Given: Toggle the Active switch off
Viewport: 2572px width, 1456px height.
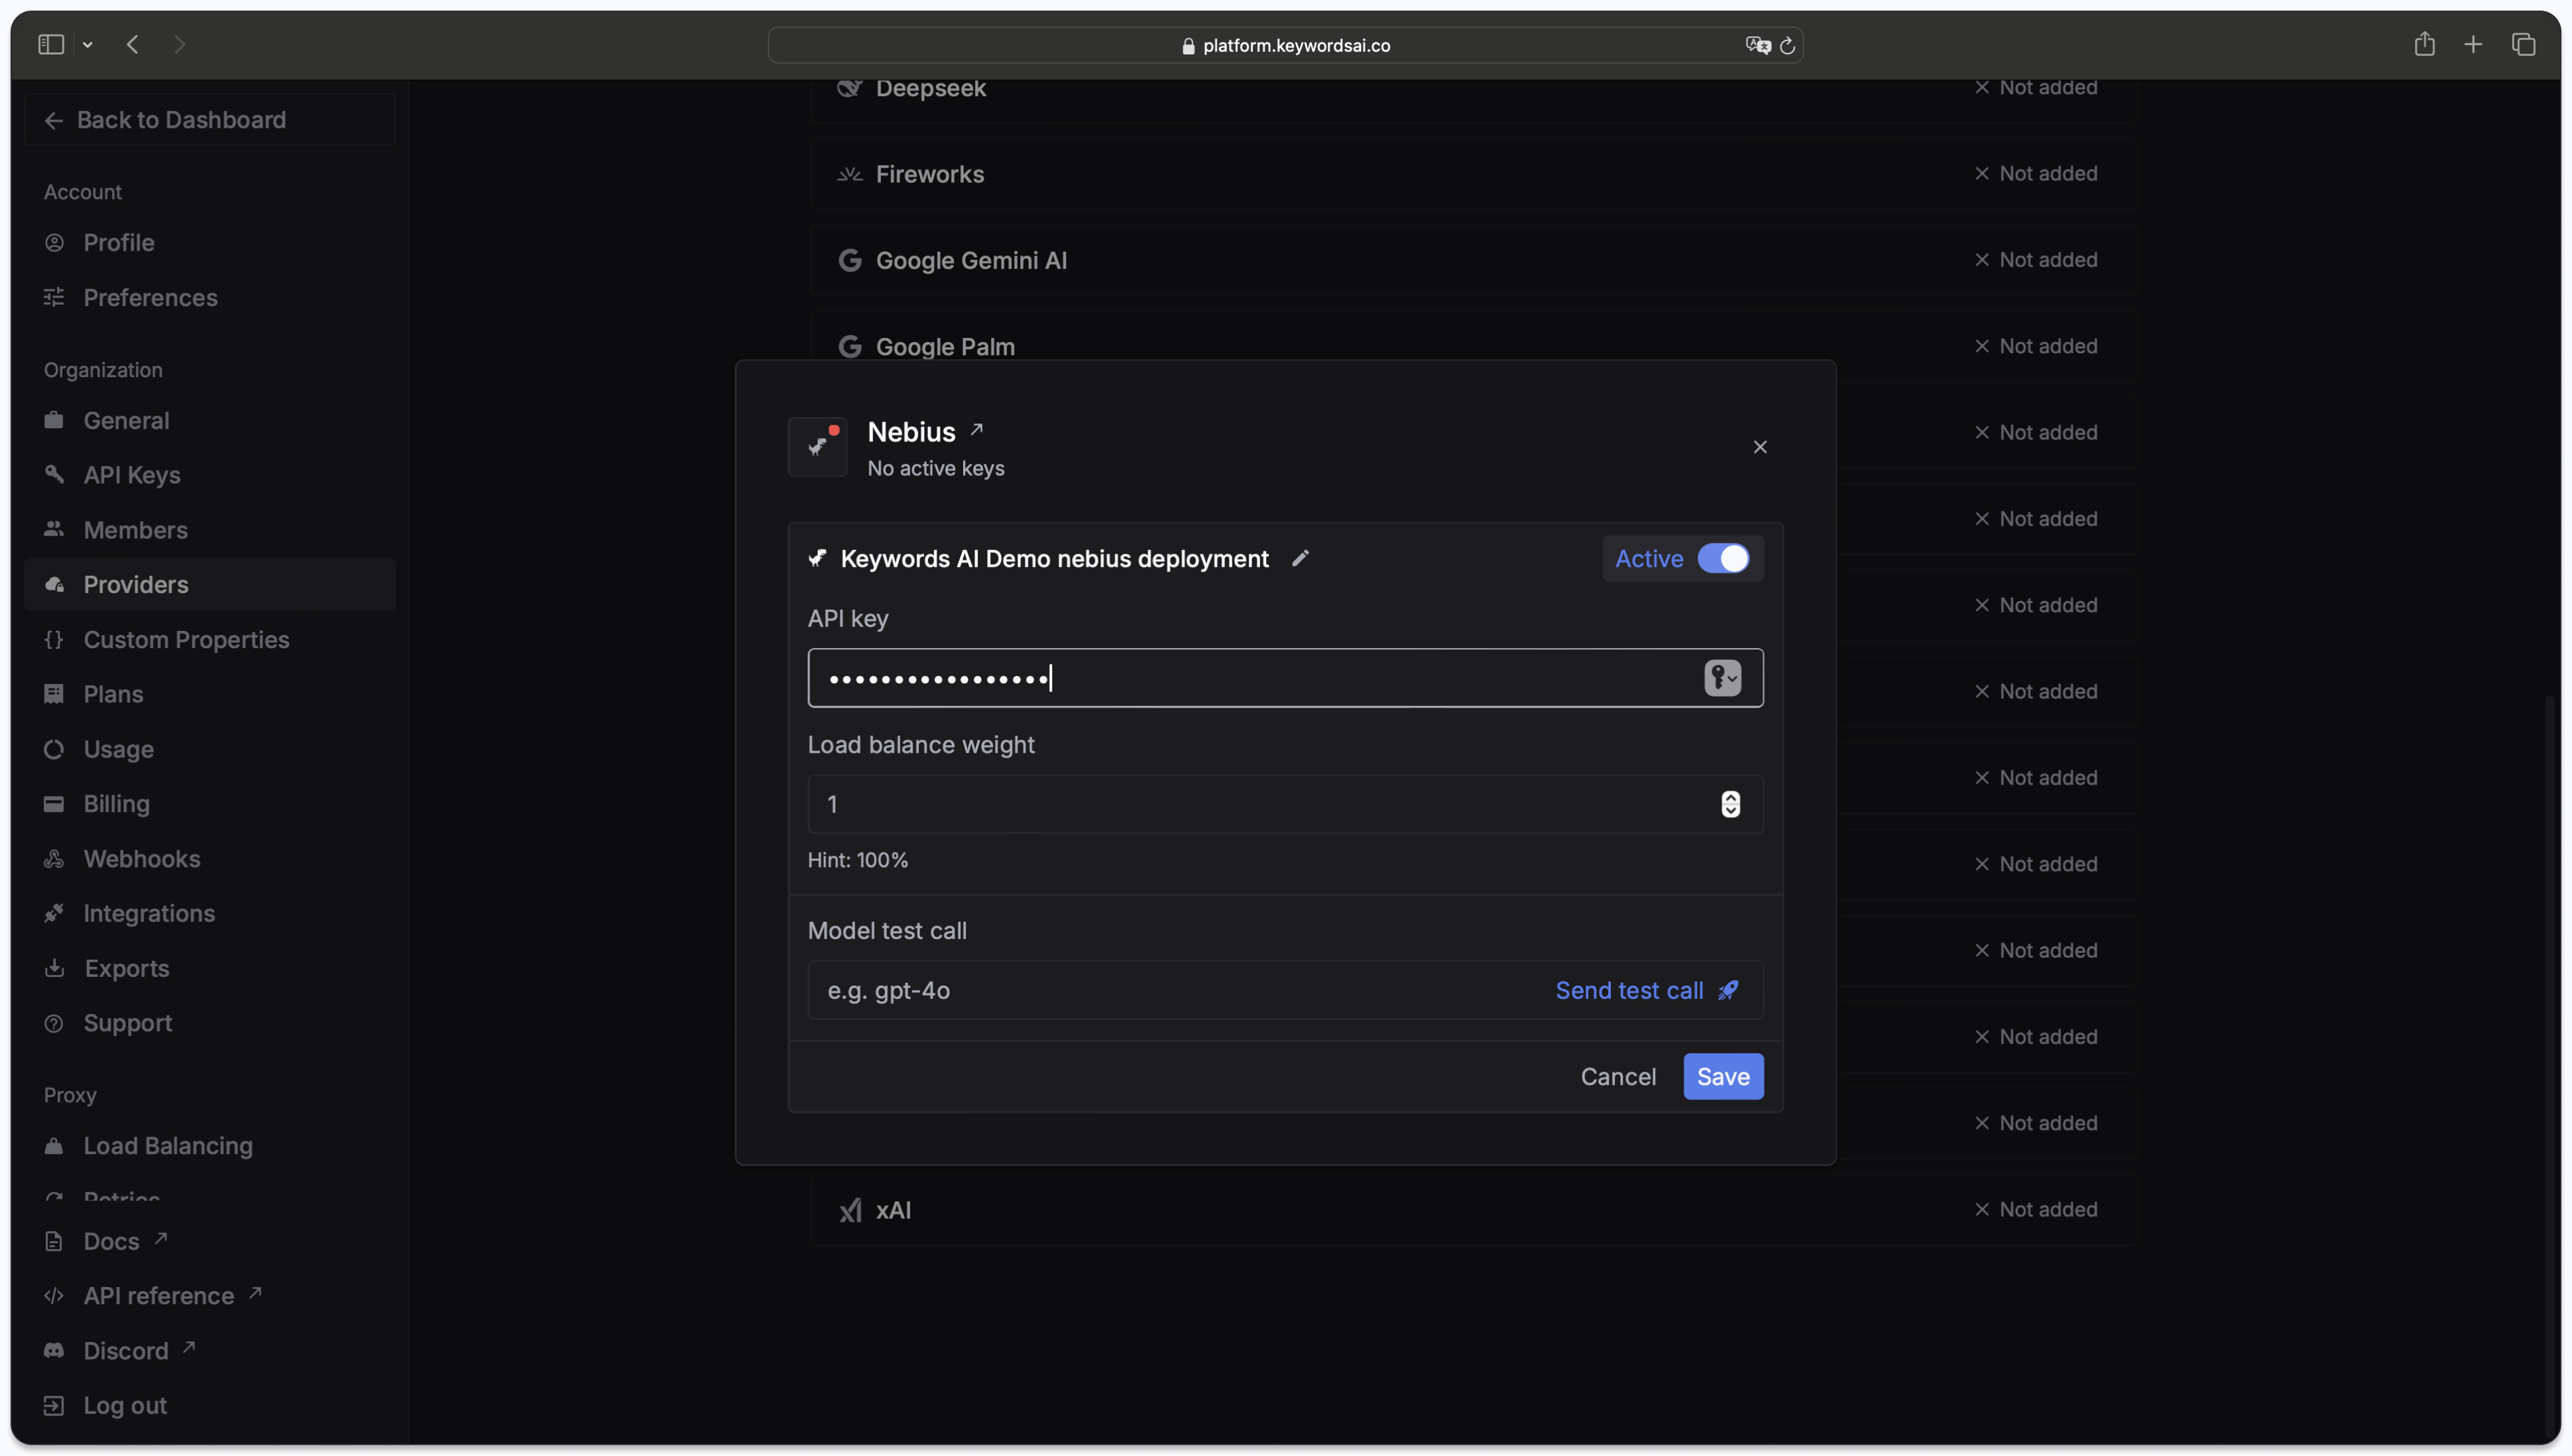Looking at the screenshot, I should point(1723,558).
